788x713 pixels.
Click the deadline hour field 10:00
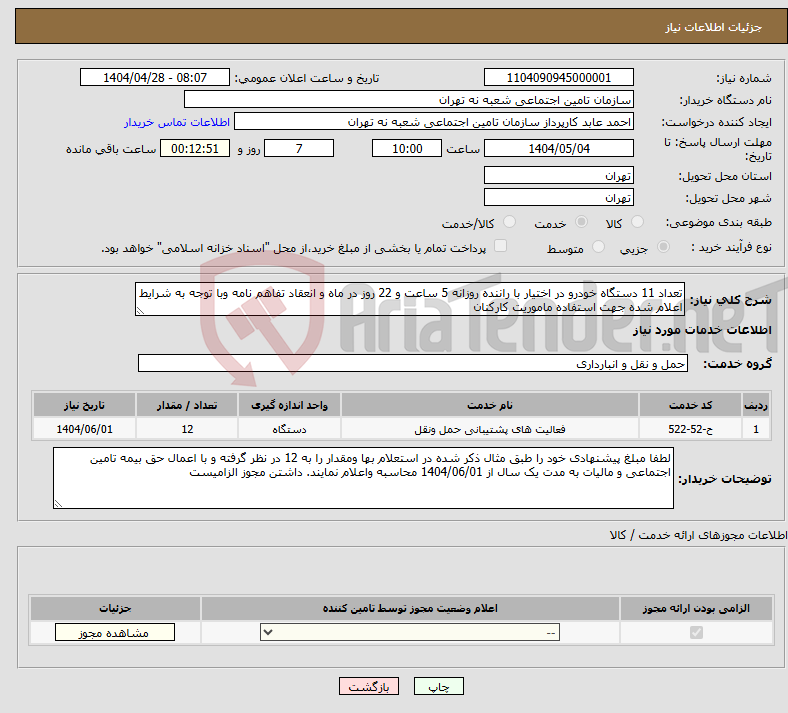click(407, 148)
